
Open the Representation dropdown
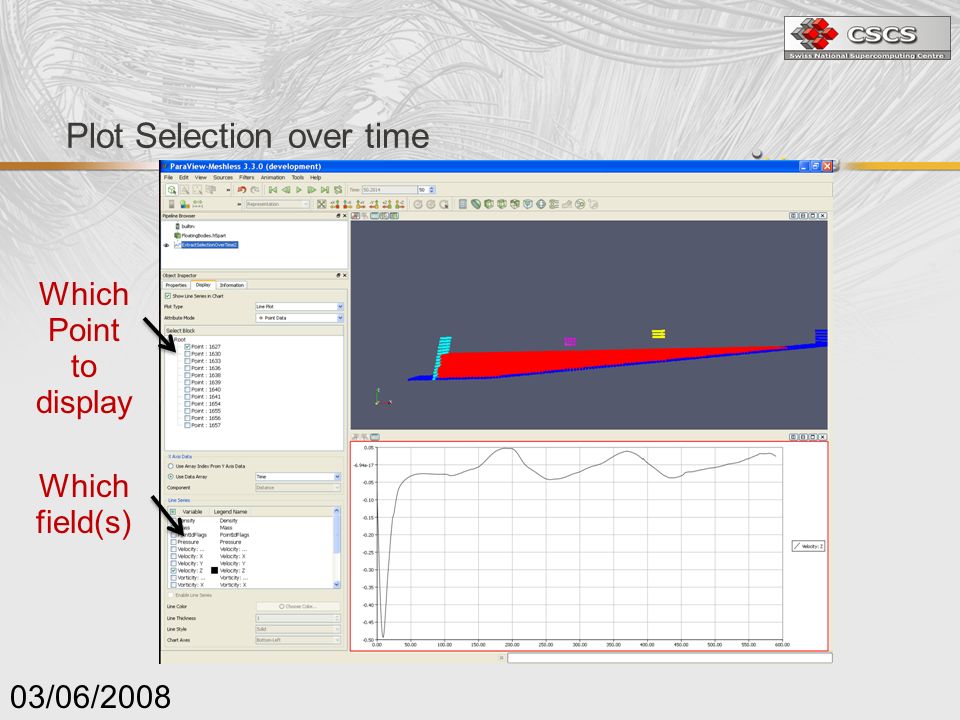tap(277, 204)
